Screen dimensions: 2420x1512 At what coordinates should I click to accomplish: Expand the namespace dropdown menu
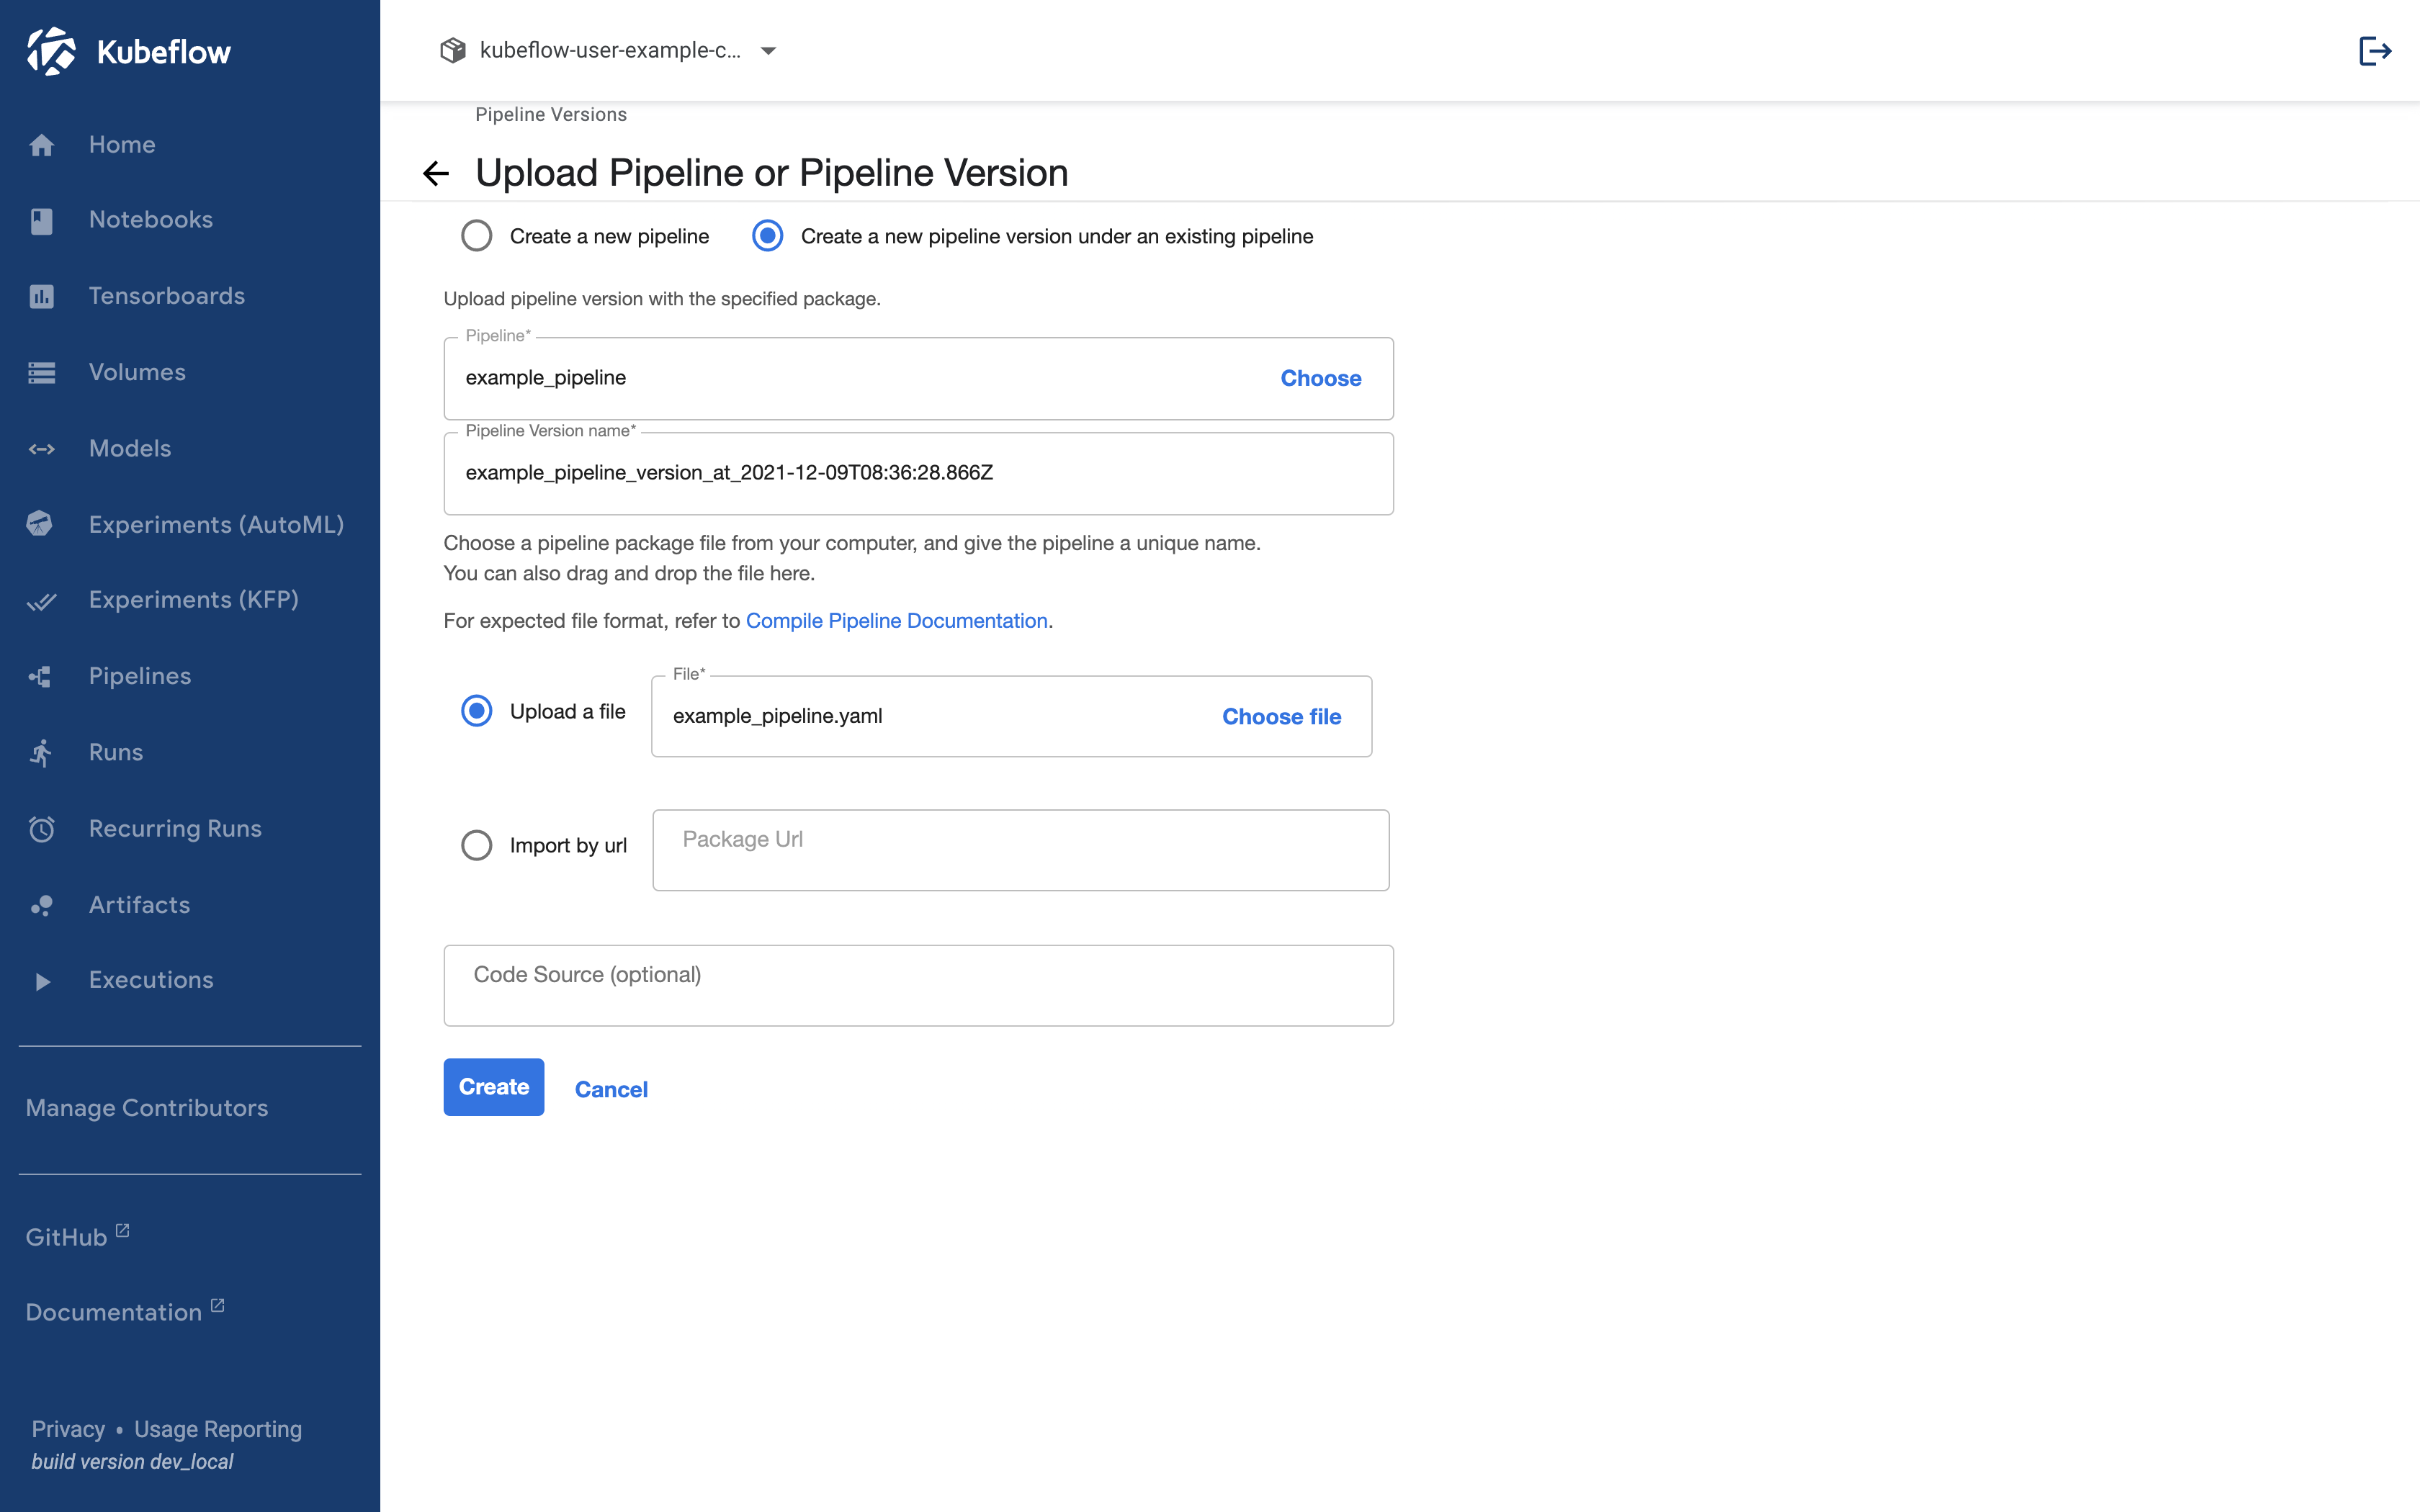[x=768, y=49]
